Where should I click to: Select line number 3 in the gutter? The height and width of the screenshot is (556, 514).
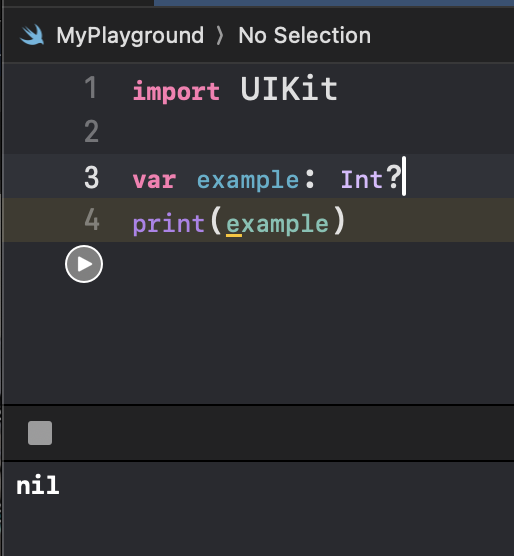[91, 177]
